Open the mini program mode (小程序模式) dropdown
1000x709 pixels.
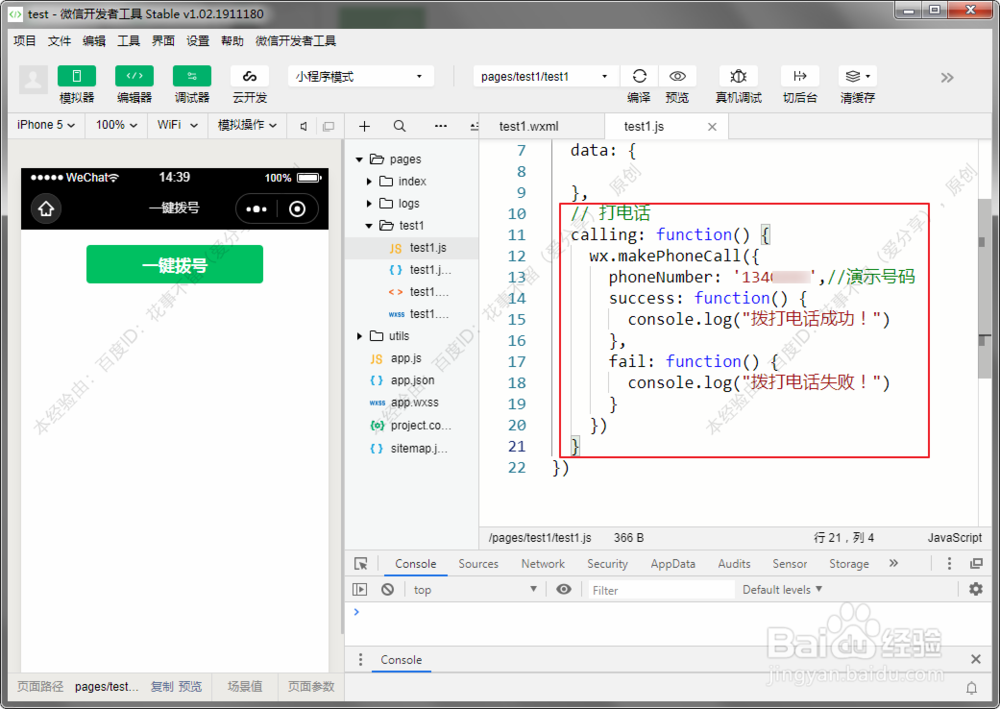(361, 76)
